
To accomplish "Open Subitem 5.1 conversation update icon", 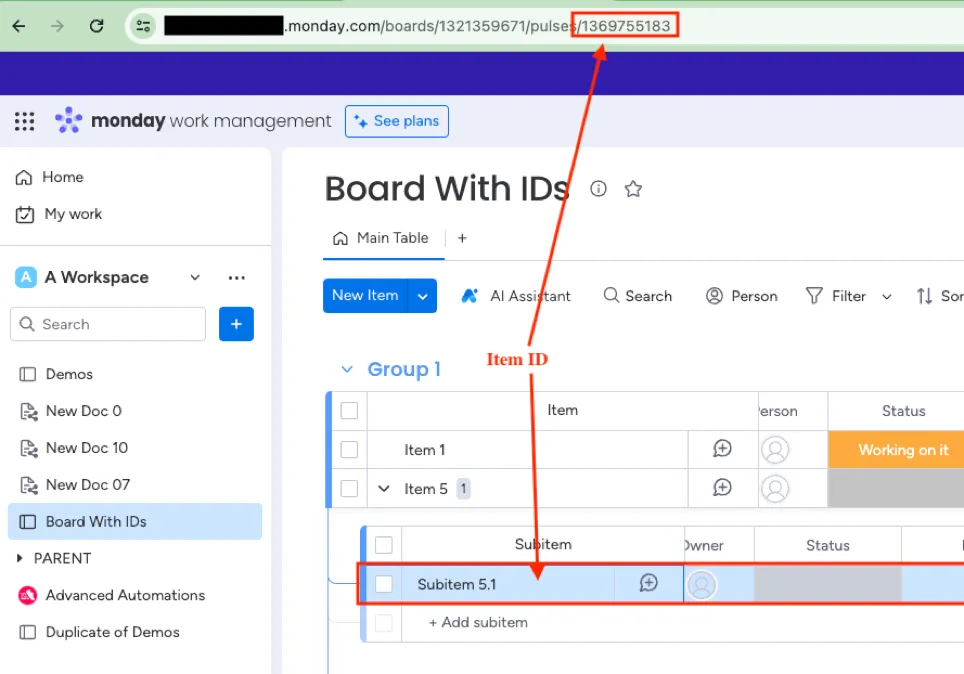I will [649, 582].
